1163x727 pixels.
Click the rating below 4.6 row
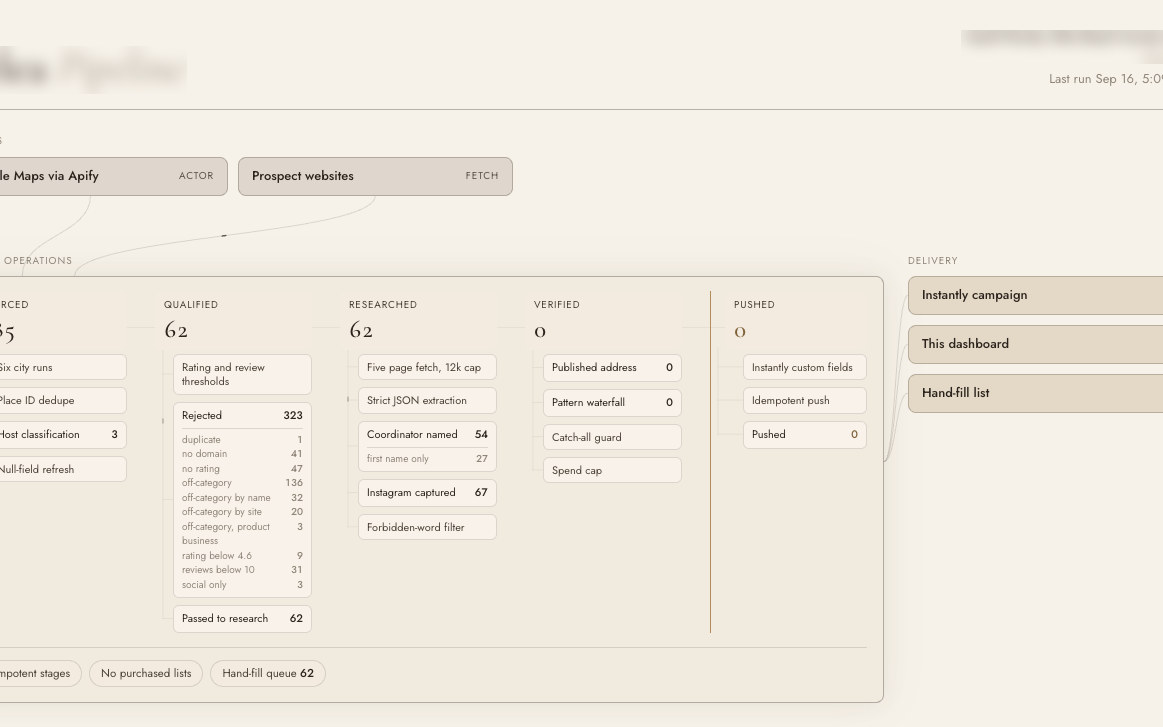pyautogui.click(x=243, y=556)
